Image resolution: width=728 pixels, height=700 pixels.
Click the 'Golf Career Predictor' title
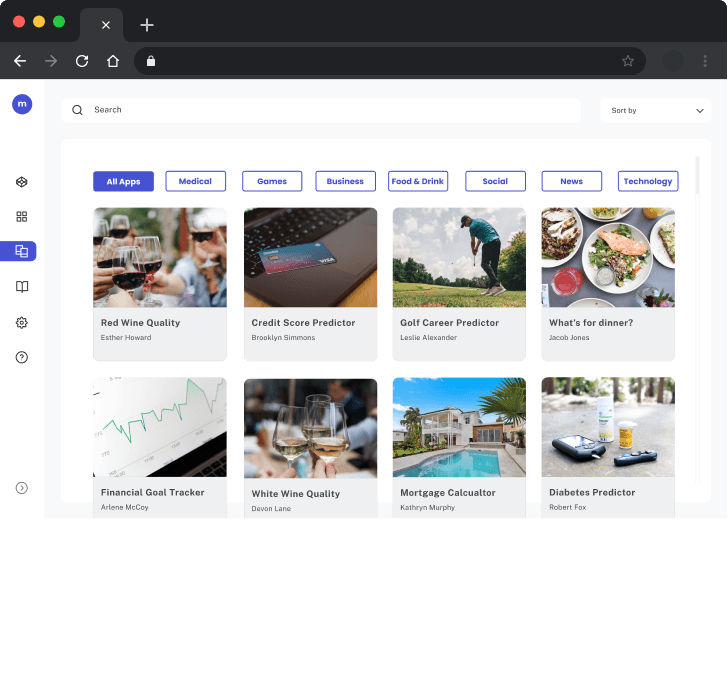point(449,323)
